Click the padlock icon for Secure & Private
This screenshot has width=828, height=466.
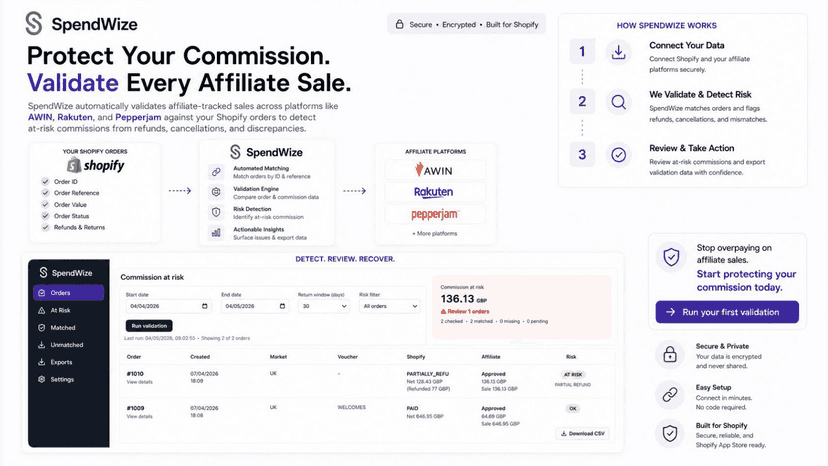pos(670,353)
